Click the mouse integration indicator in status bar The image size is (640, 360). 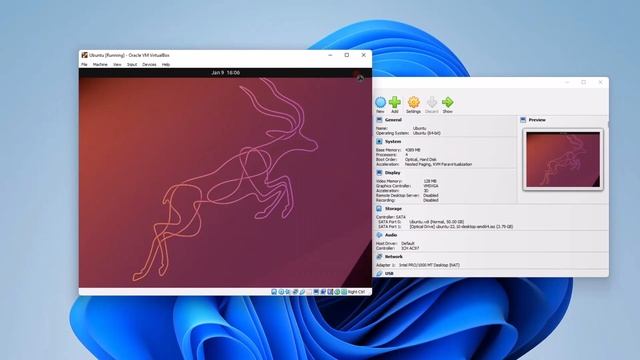pos(337,292)
